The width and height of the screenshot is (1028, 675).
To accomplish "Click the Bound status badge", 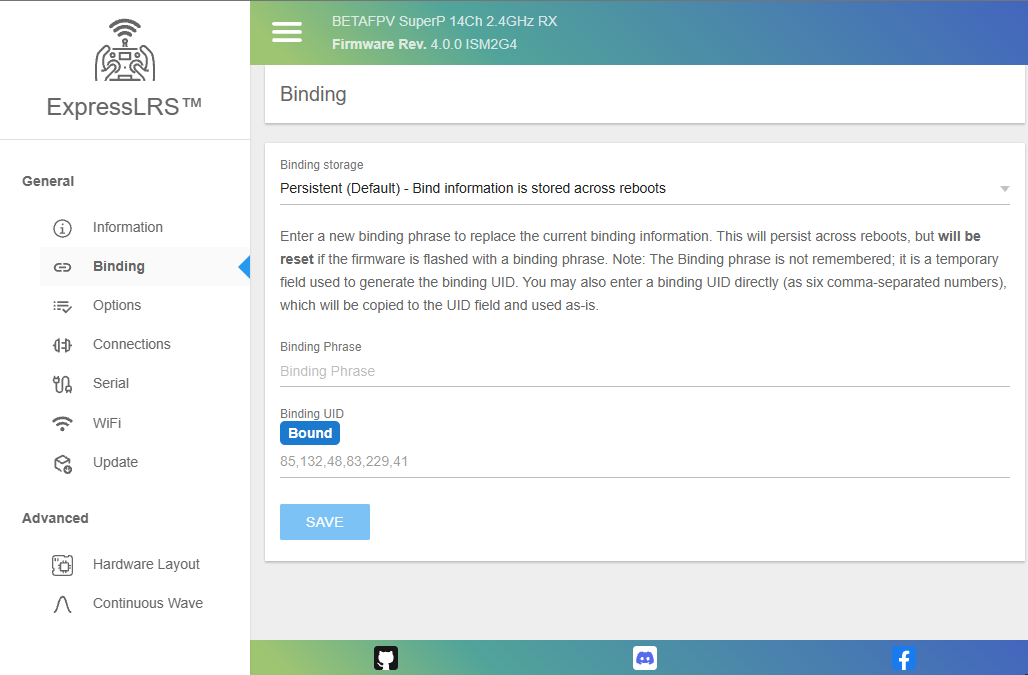I will click(x=310, y=433).
